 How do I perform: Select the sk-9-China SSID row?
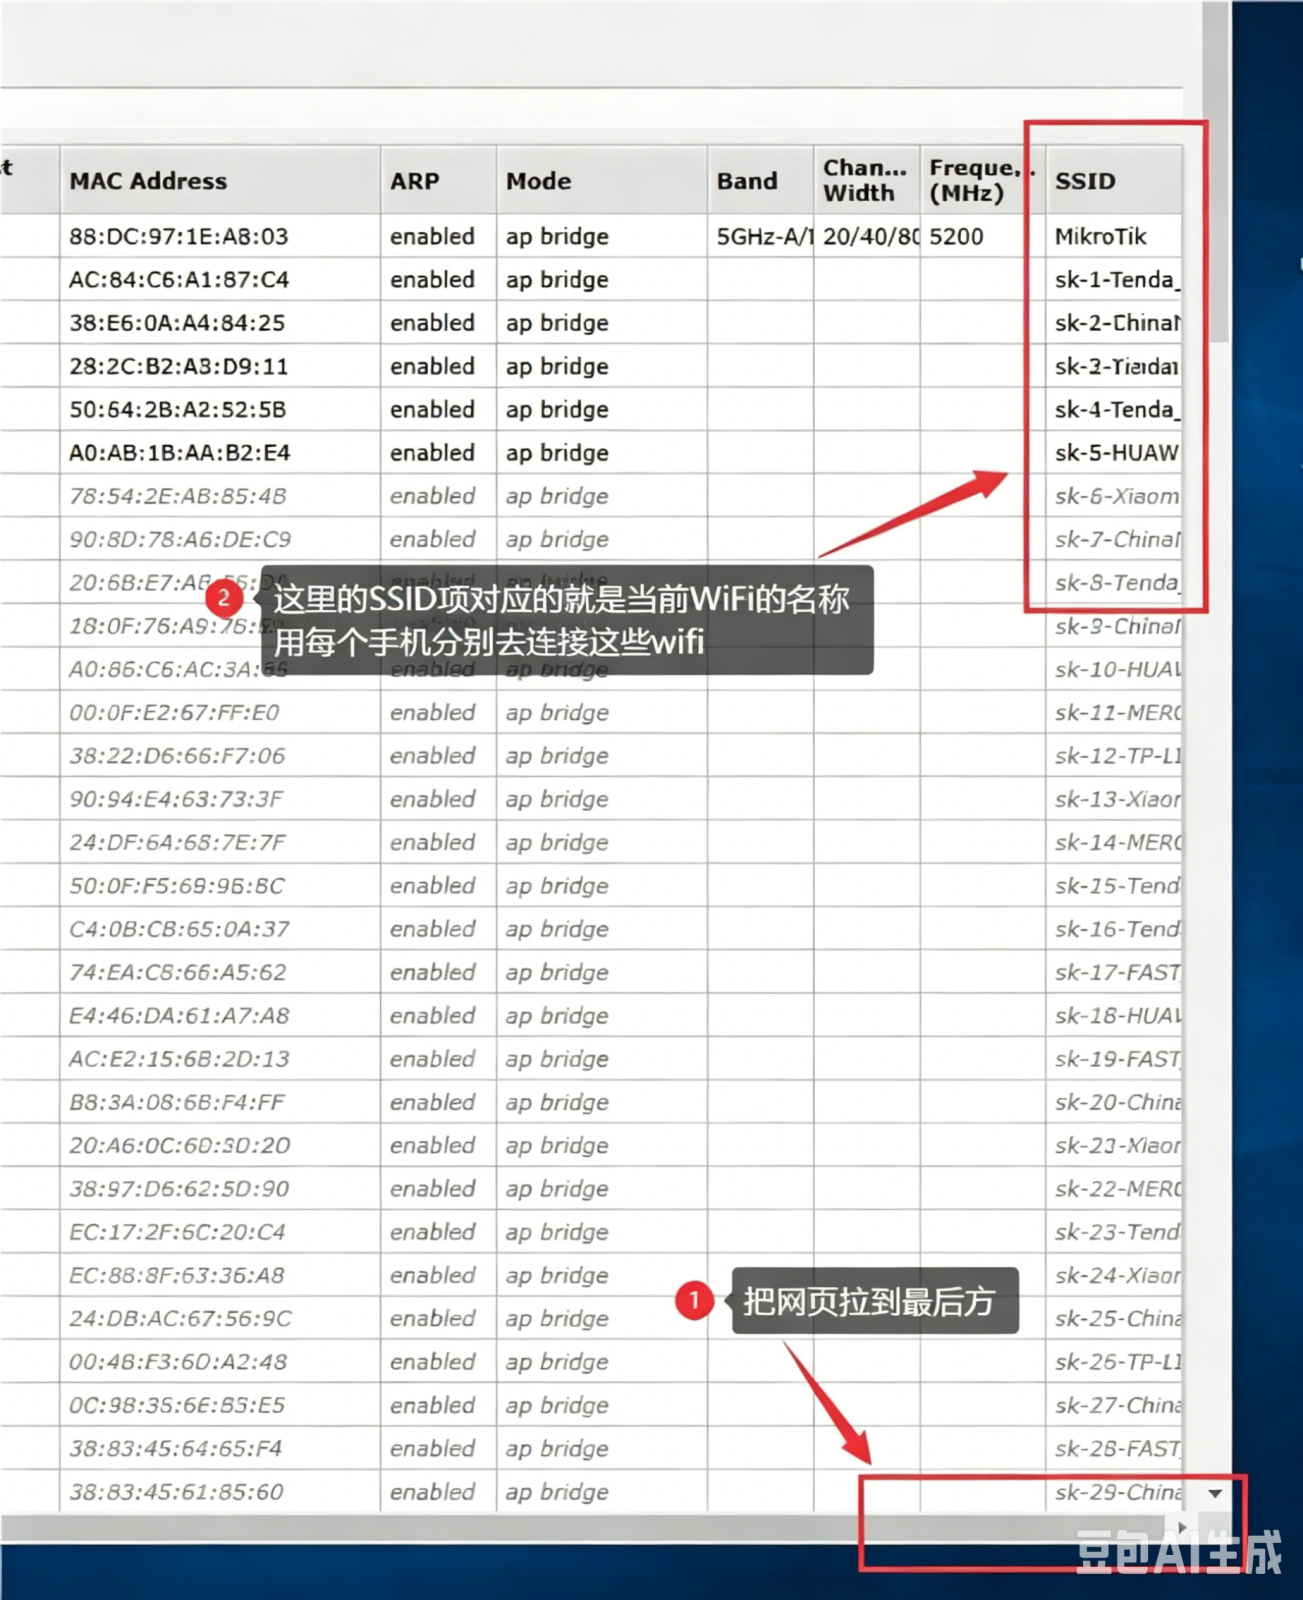tap(1117, 626)
